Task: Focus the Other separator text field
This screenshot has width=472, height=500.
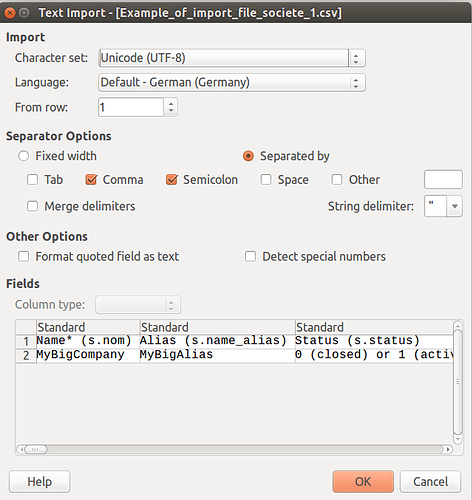Action: point(443,180)
